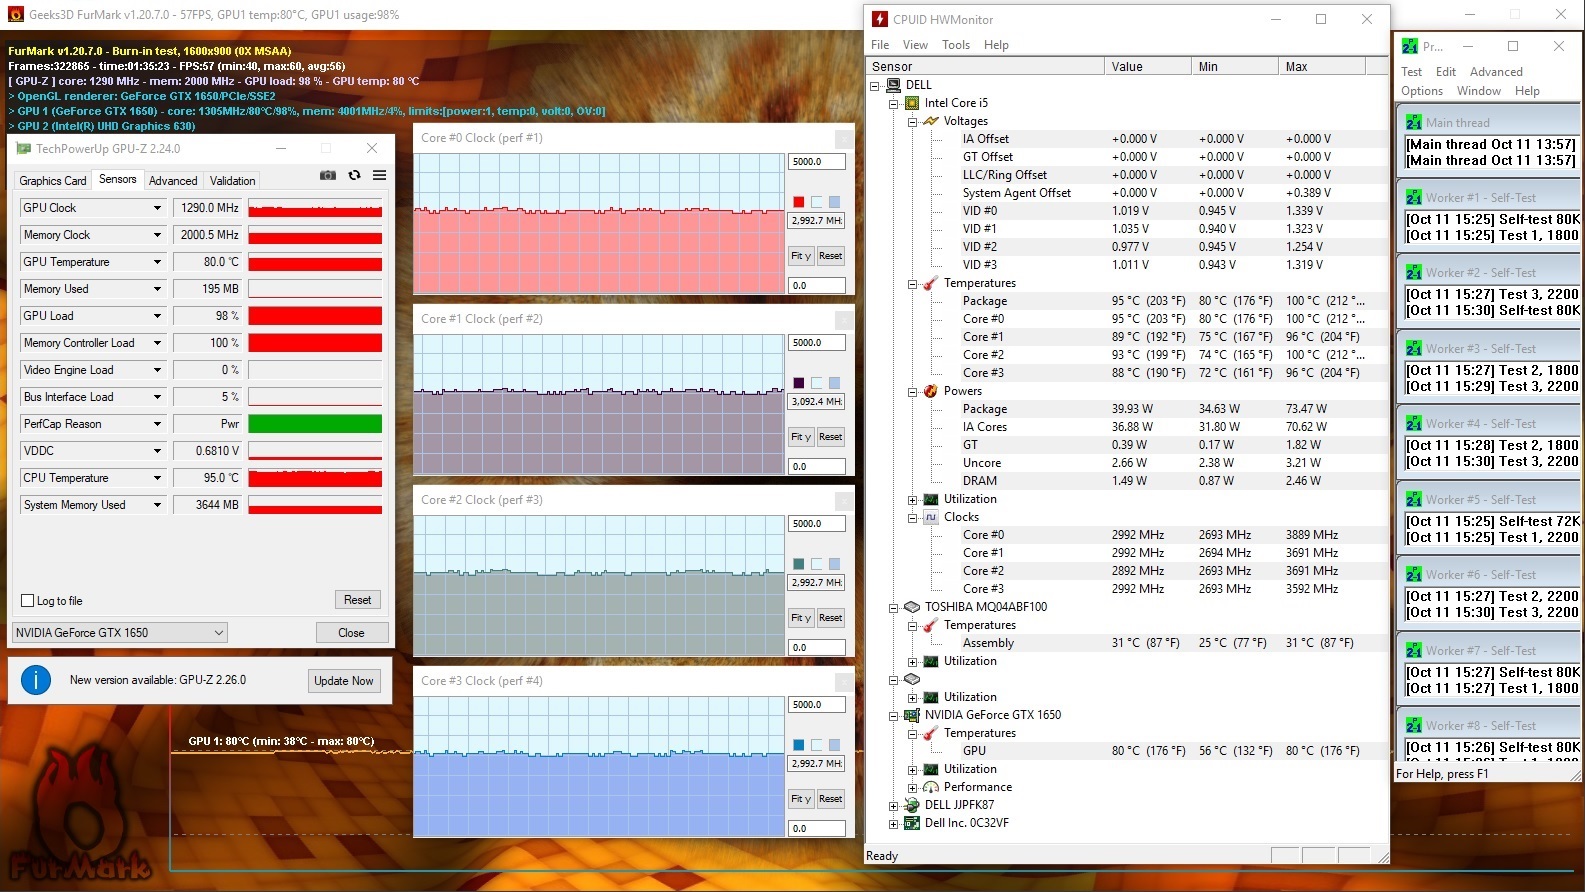Click the Worker #1 Self-Test window icon

click(x=1414, y=198)
